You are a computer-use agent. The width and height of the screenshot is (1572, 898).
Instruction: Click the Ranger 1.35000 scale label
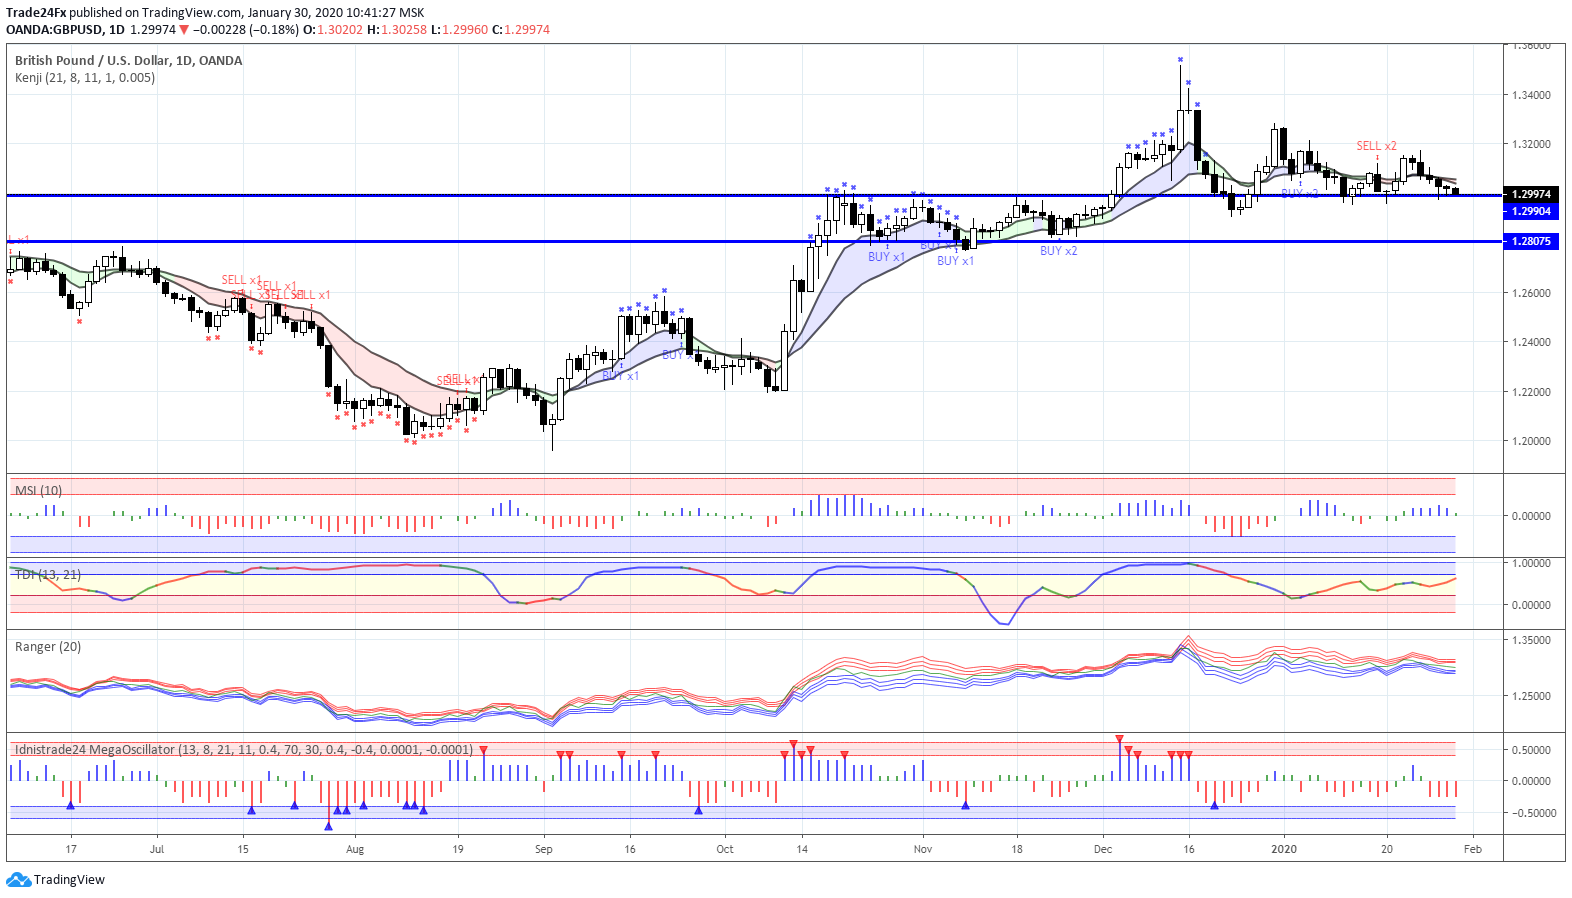pyautogui.click(x=1531, y=640)
